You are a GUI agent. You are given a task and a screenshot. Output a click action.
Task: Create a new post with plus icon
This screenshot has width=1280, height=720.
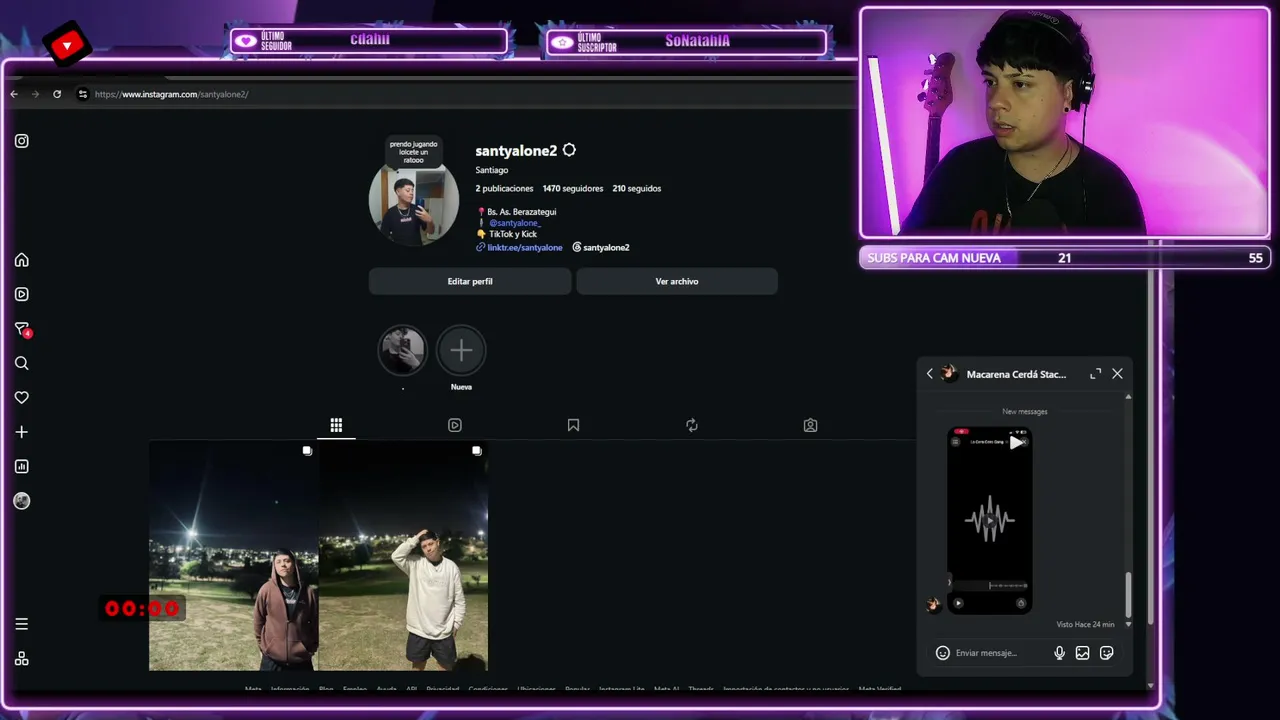point(21,432)
